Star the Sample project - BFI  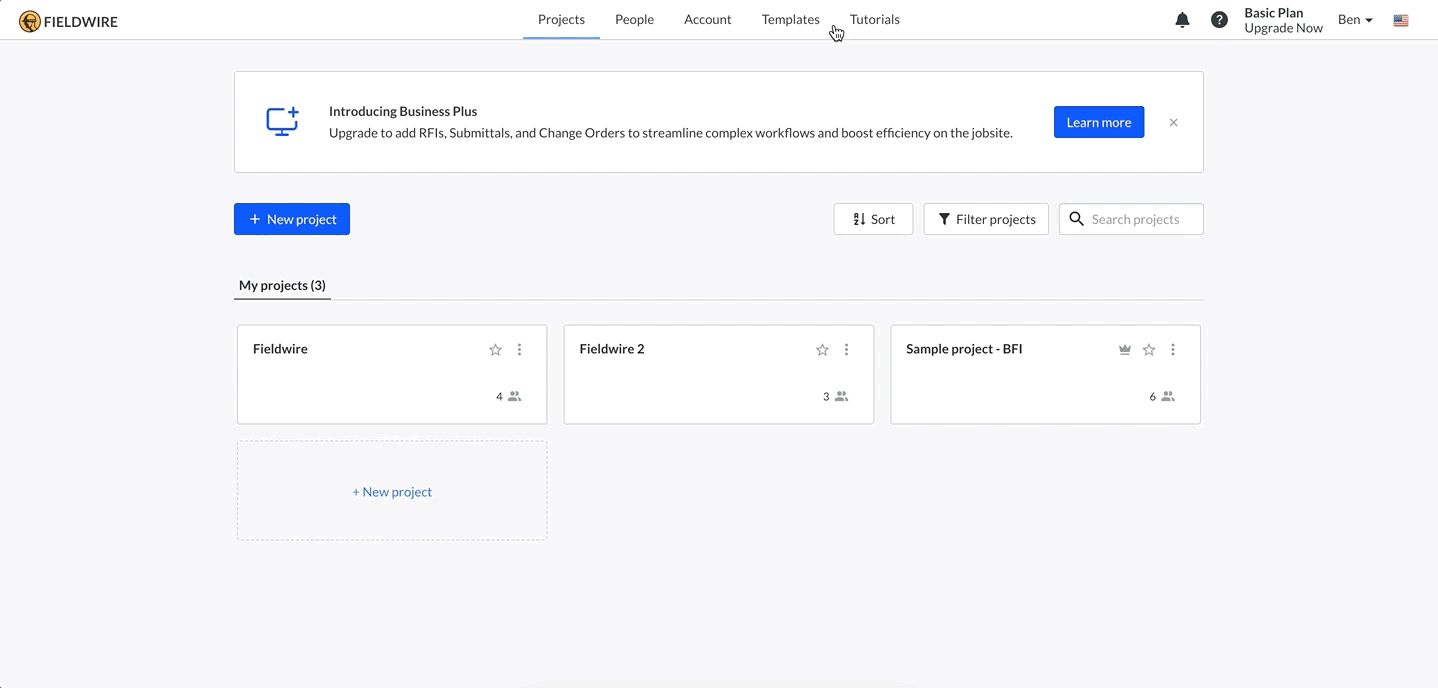(1149, 350)
